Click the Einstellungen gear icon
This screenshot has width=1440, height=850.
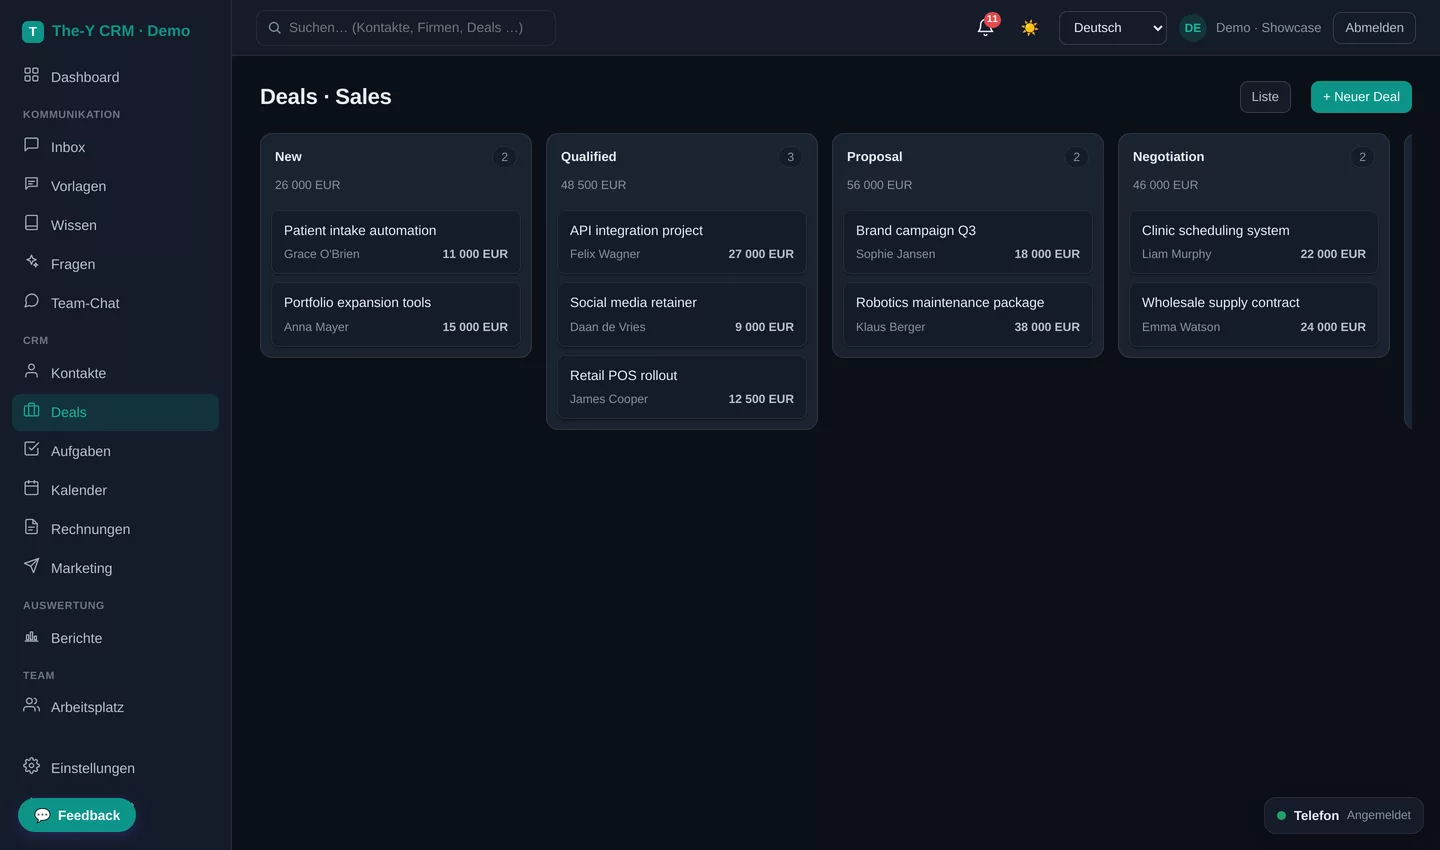(x=32, y=766)
